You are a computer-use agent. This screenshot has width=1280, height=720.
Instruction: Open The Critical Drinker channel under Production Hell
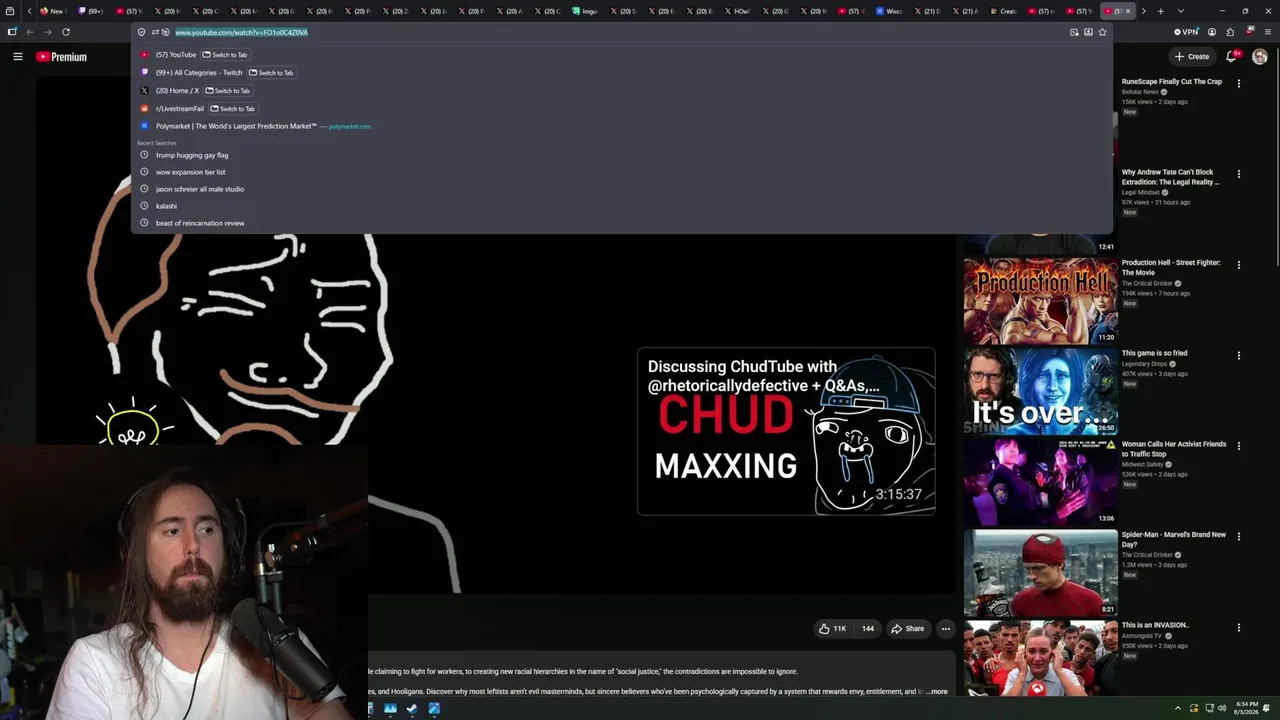click(1147, 283)
